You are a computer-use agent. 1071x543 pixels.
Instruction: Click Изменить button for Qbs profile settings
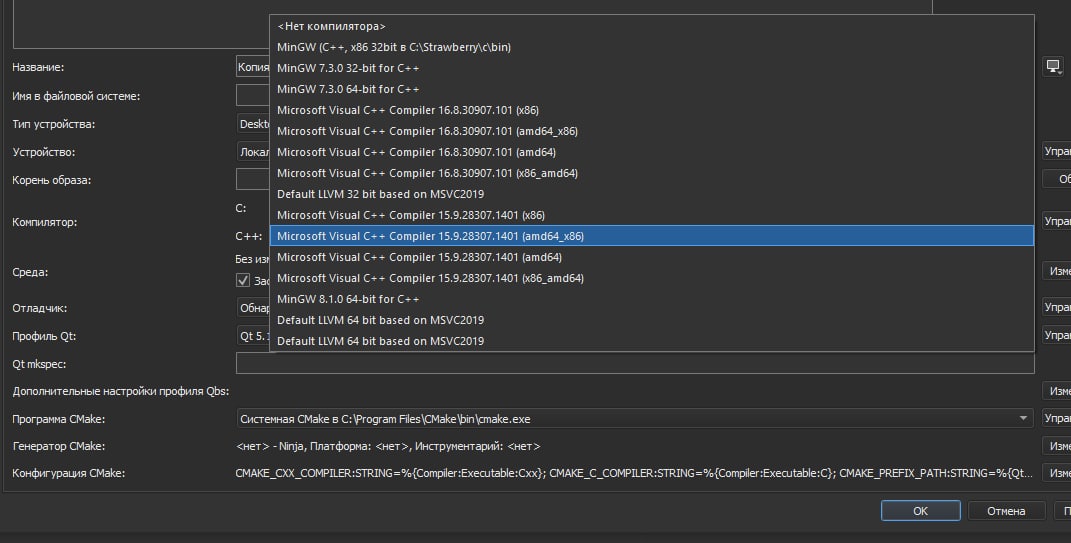point(1057,391)
